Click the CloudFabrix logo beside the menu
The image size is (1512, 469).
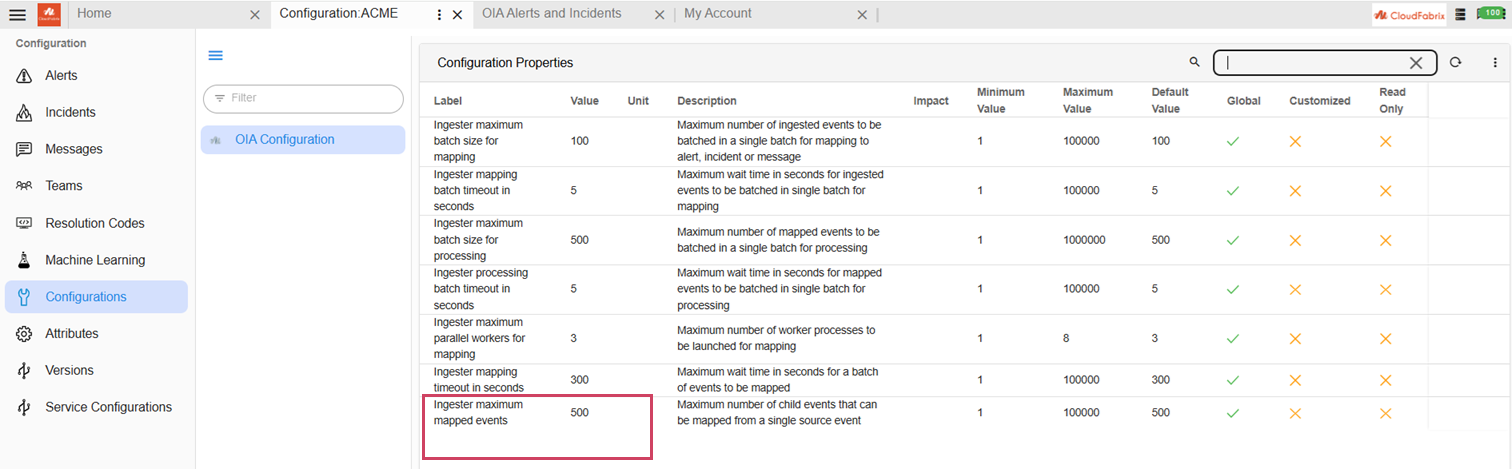click(x=50, y=14)
